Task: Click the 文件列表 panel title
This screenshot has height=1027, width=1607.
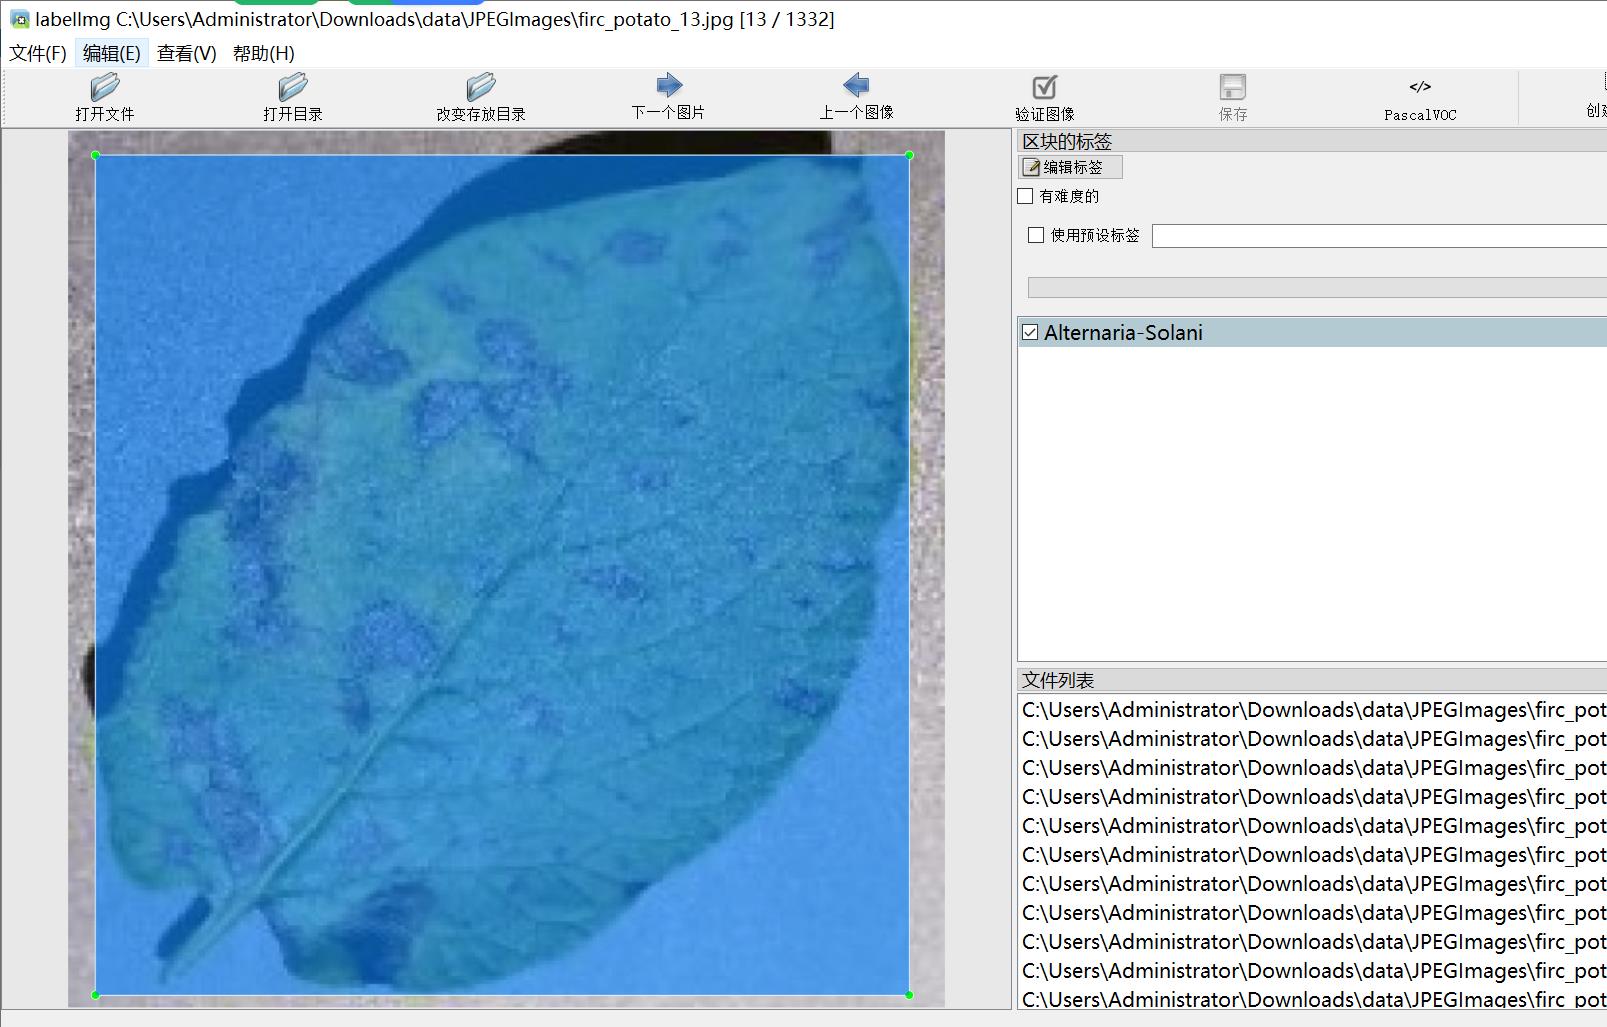Action: pos(1058,680)
